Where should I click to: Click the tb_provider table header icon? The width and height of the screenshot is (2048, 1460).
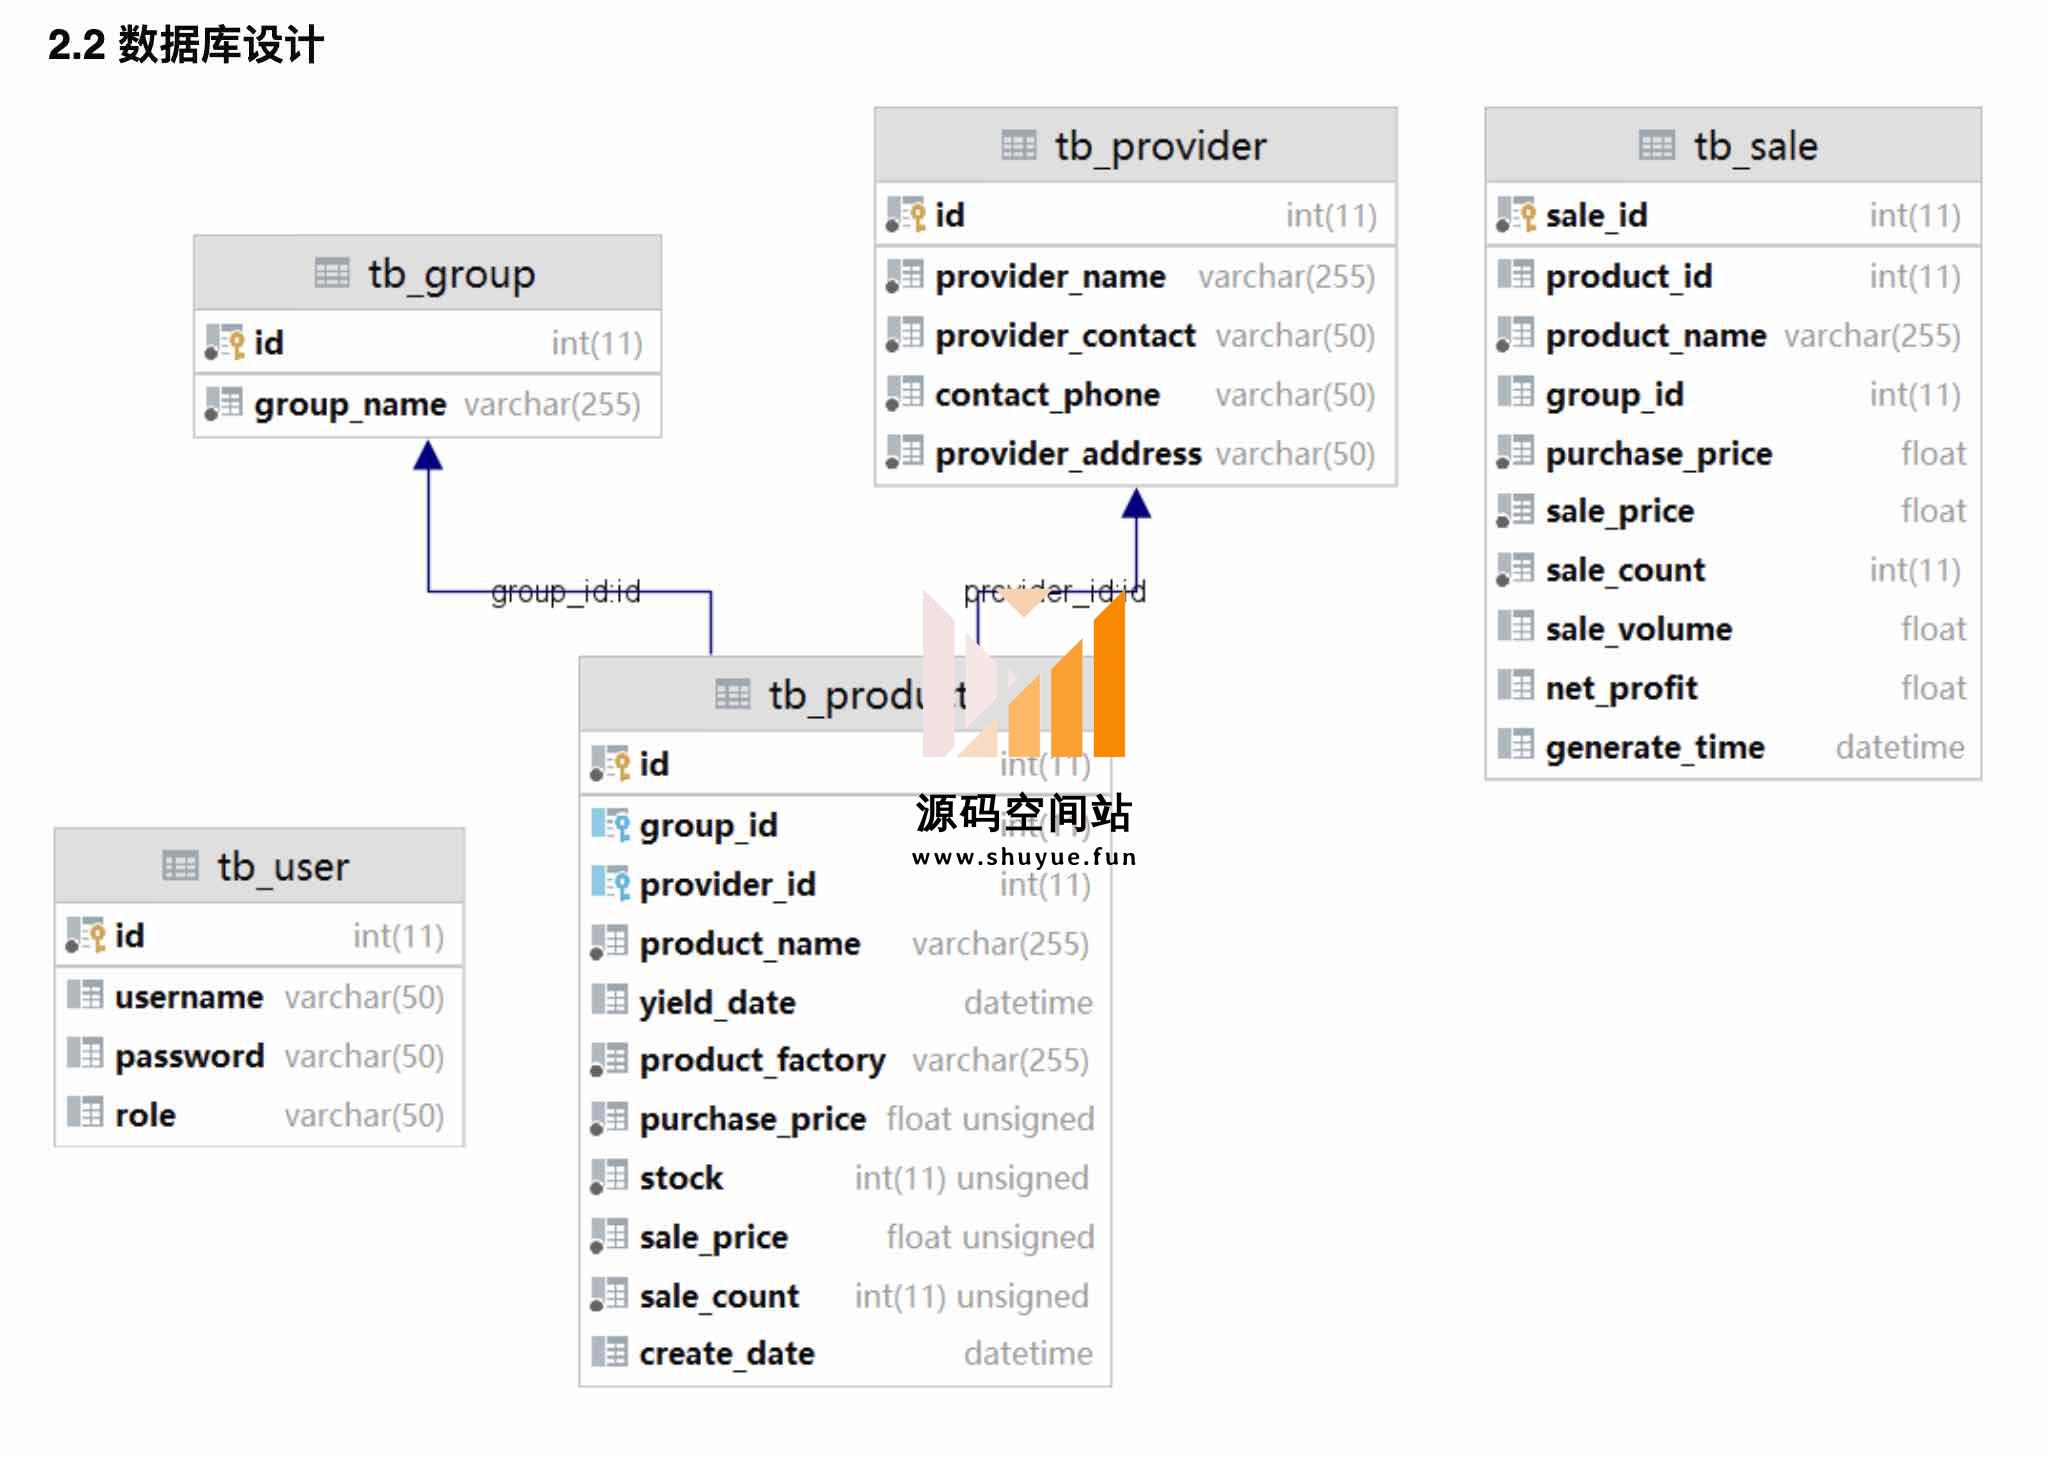pyautogui.click(x=1019, y=146)
